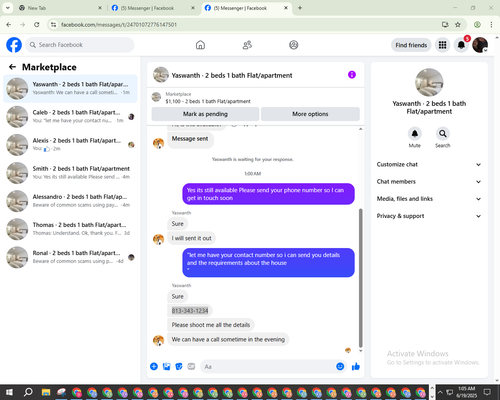
Task: Open conversation info purple icon
Action: coord(352,75)
